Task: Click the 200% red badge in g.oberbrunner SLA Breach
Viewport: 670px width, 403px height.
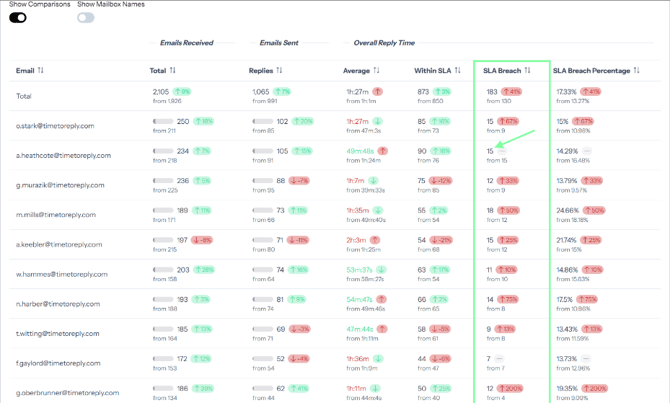Action: (x=514, y=387)
